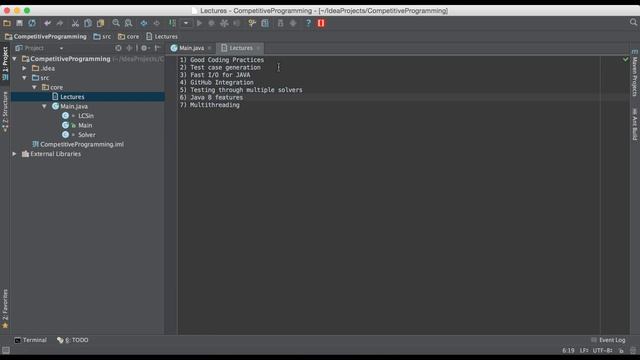This screenshot has height=360, width=640.
Task: Expand the .idea folder
Action: 24,68
